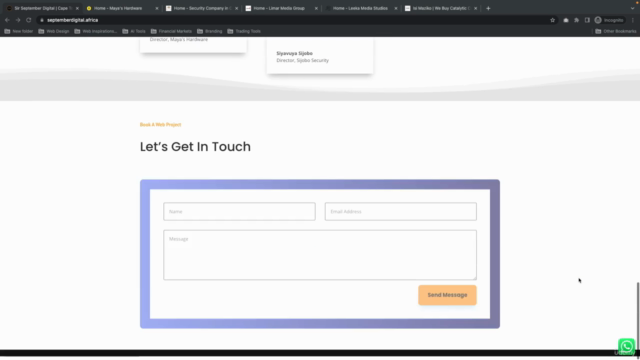
Task: Click the Let's Get In Touch heading
Action: pos(195,147)
